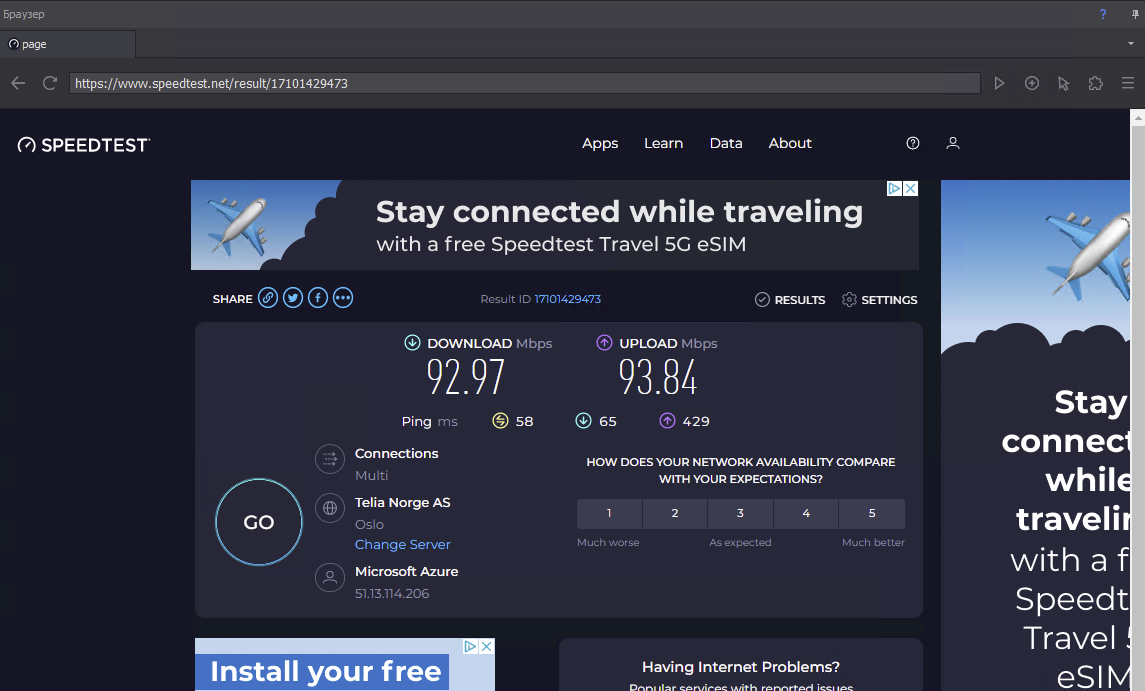Screen dimensions: 1145x691
Task: Click the help circle icon in site header
Action: (x=913, y=143)
